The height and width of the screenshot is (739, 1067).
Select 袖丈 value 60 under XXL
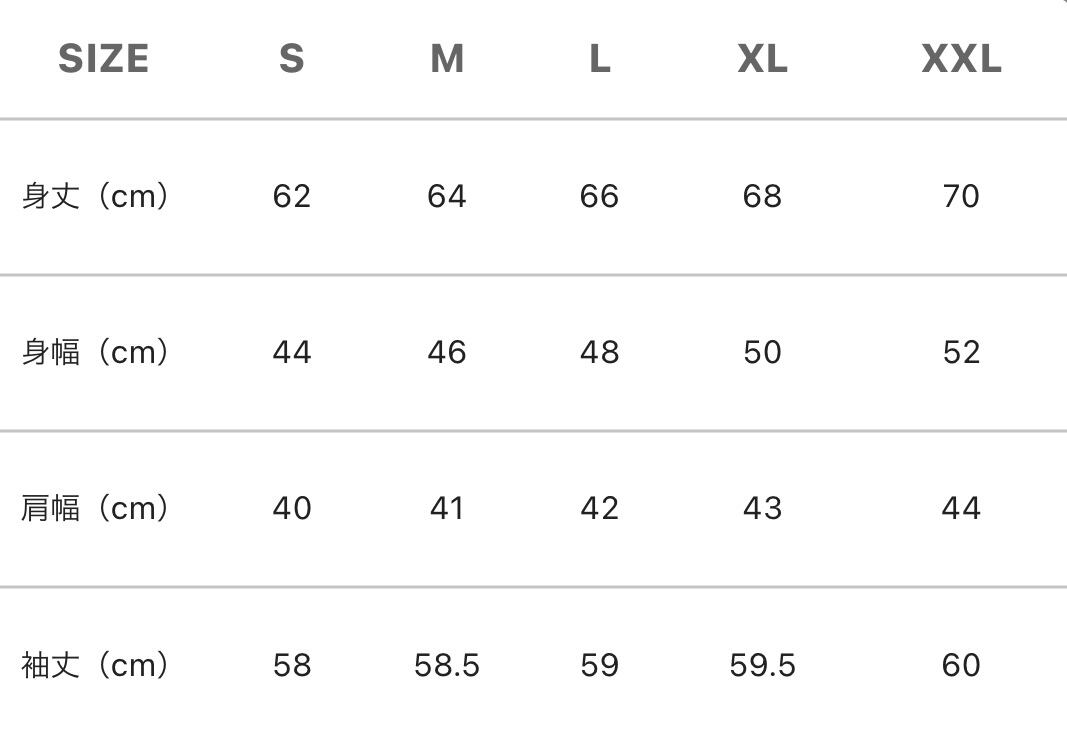pyautogui.click(x=961, y=665)
